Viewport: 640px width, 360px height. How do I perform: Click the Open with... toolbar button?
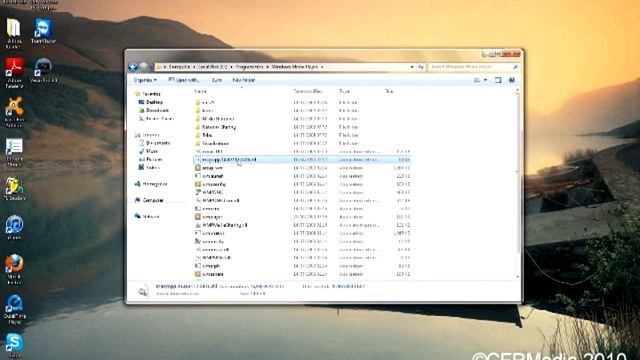[x=183, y=80]
